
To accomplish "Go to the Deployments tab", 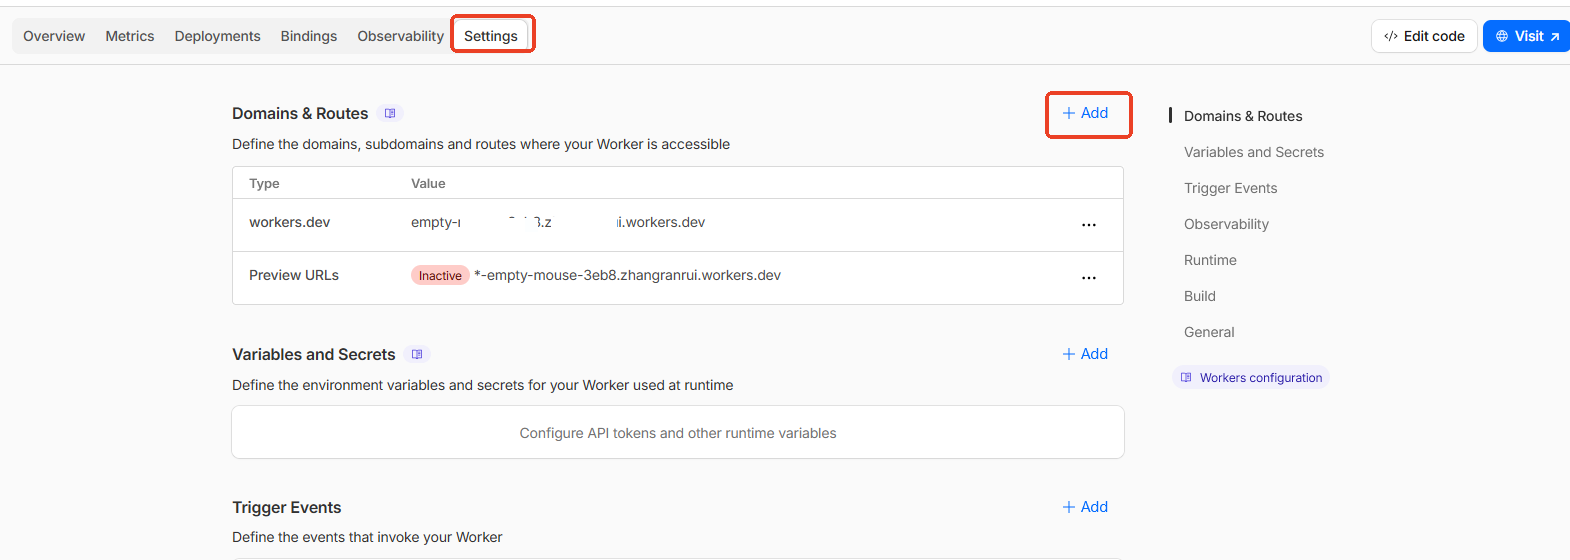I will click(x=217, y=36).
